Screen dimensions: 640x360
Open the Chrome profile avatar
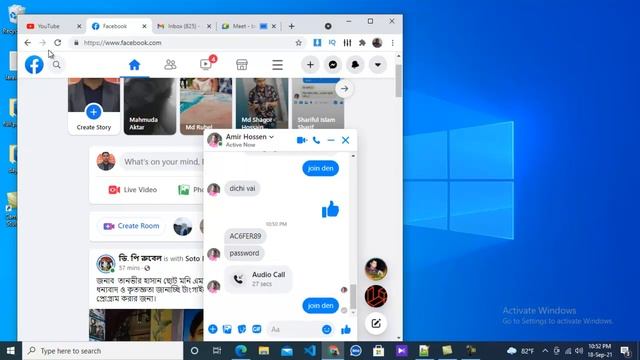pyautogui.click(x=377, y=42)
